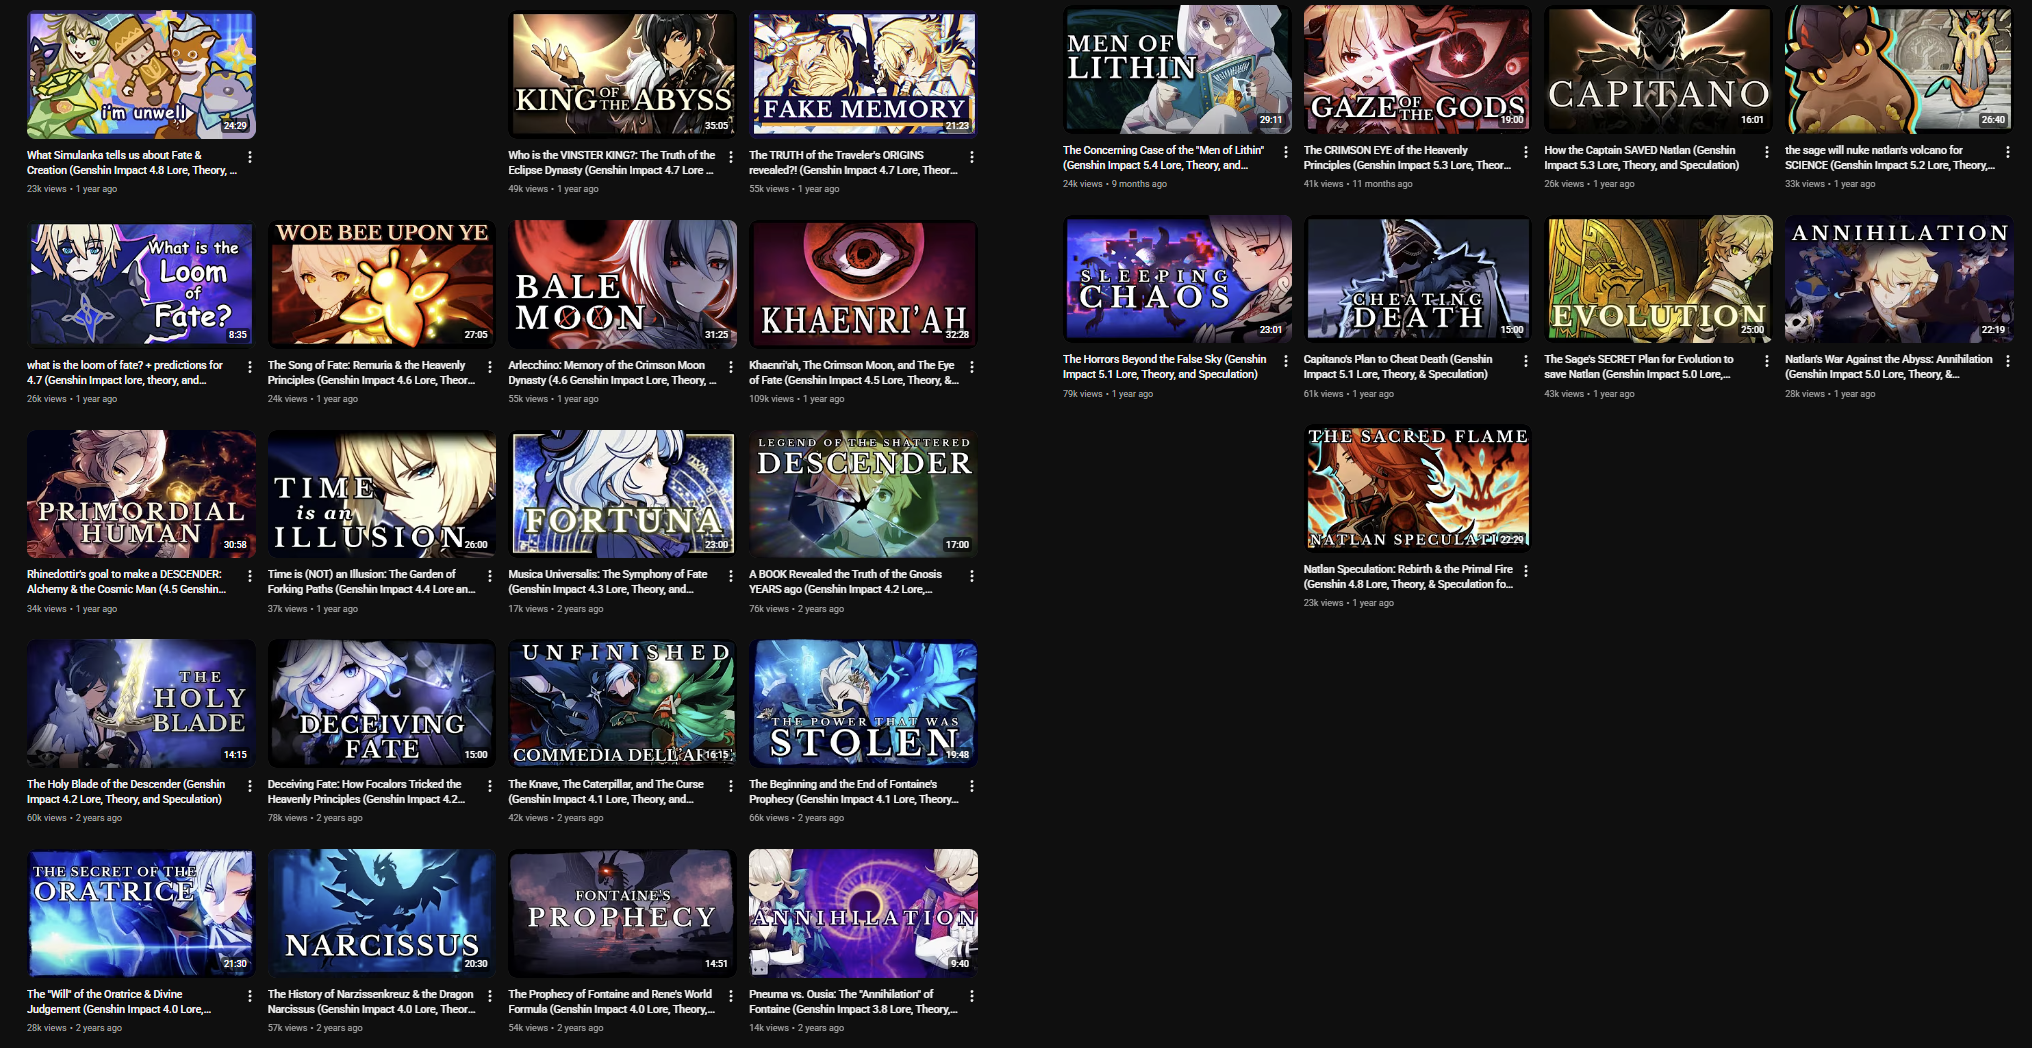Open action menu for Pneuma vs. Ousia video
The height and width of the screenshot is (1048, 2032).
(x=972, y=996)
